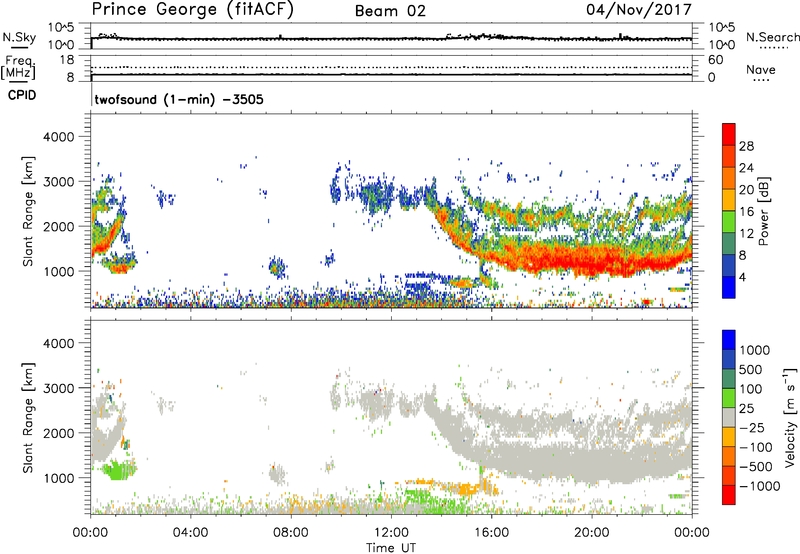The height and width of the screenshot is (554, 800).
Task: Click 'twofsound (1-min) -3505' mode text
Action: [x=179, y=99]
